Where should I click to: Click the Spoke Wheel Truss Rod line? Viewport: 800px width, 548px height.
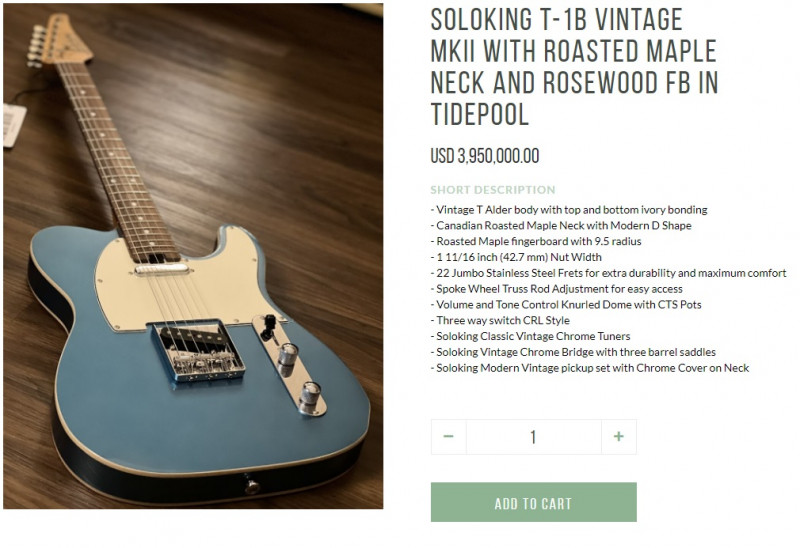[557, 289]
